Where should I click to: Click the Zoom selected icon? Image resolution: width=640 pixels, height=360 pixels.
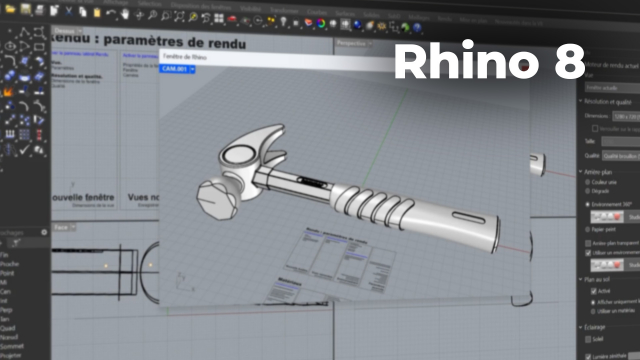point(193,18)
